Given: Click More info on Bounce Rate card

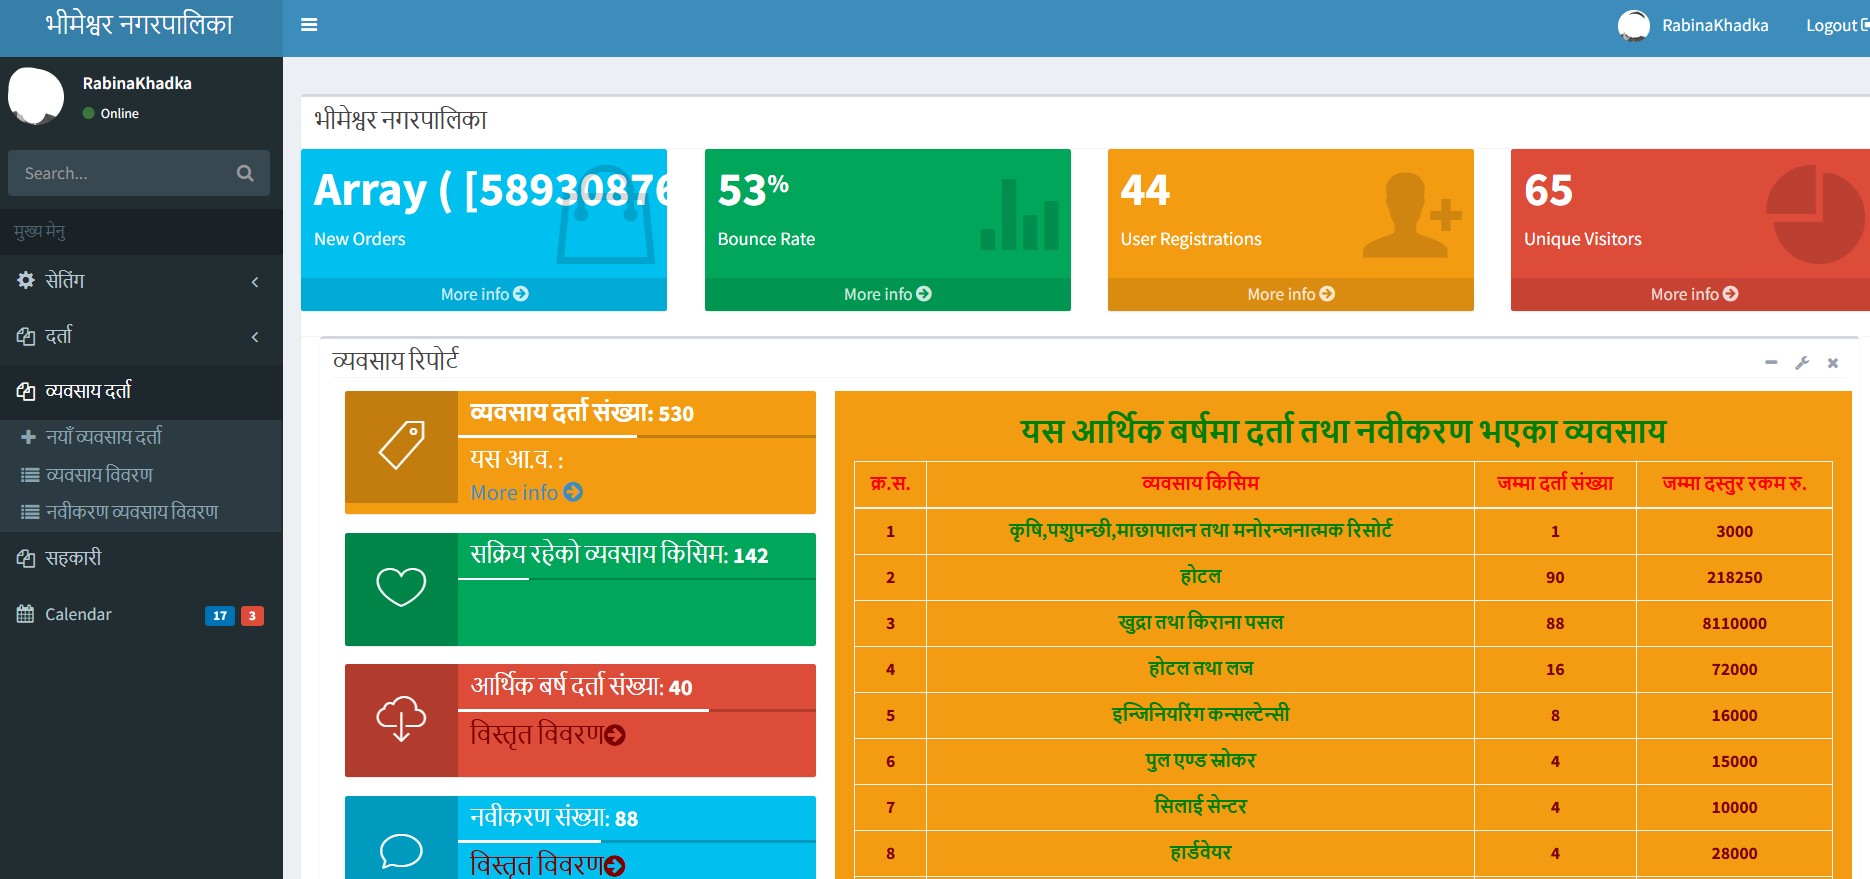Looking at the screenshot, I should click(887, 294).
